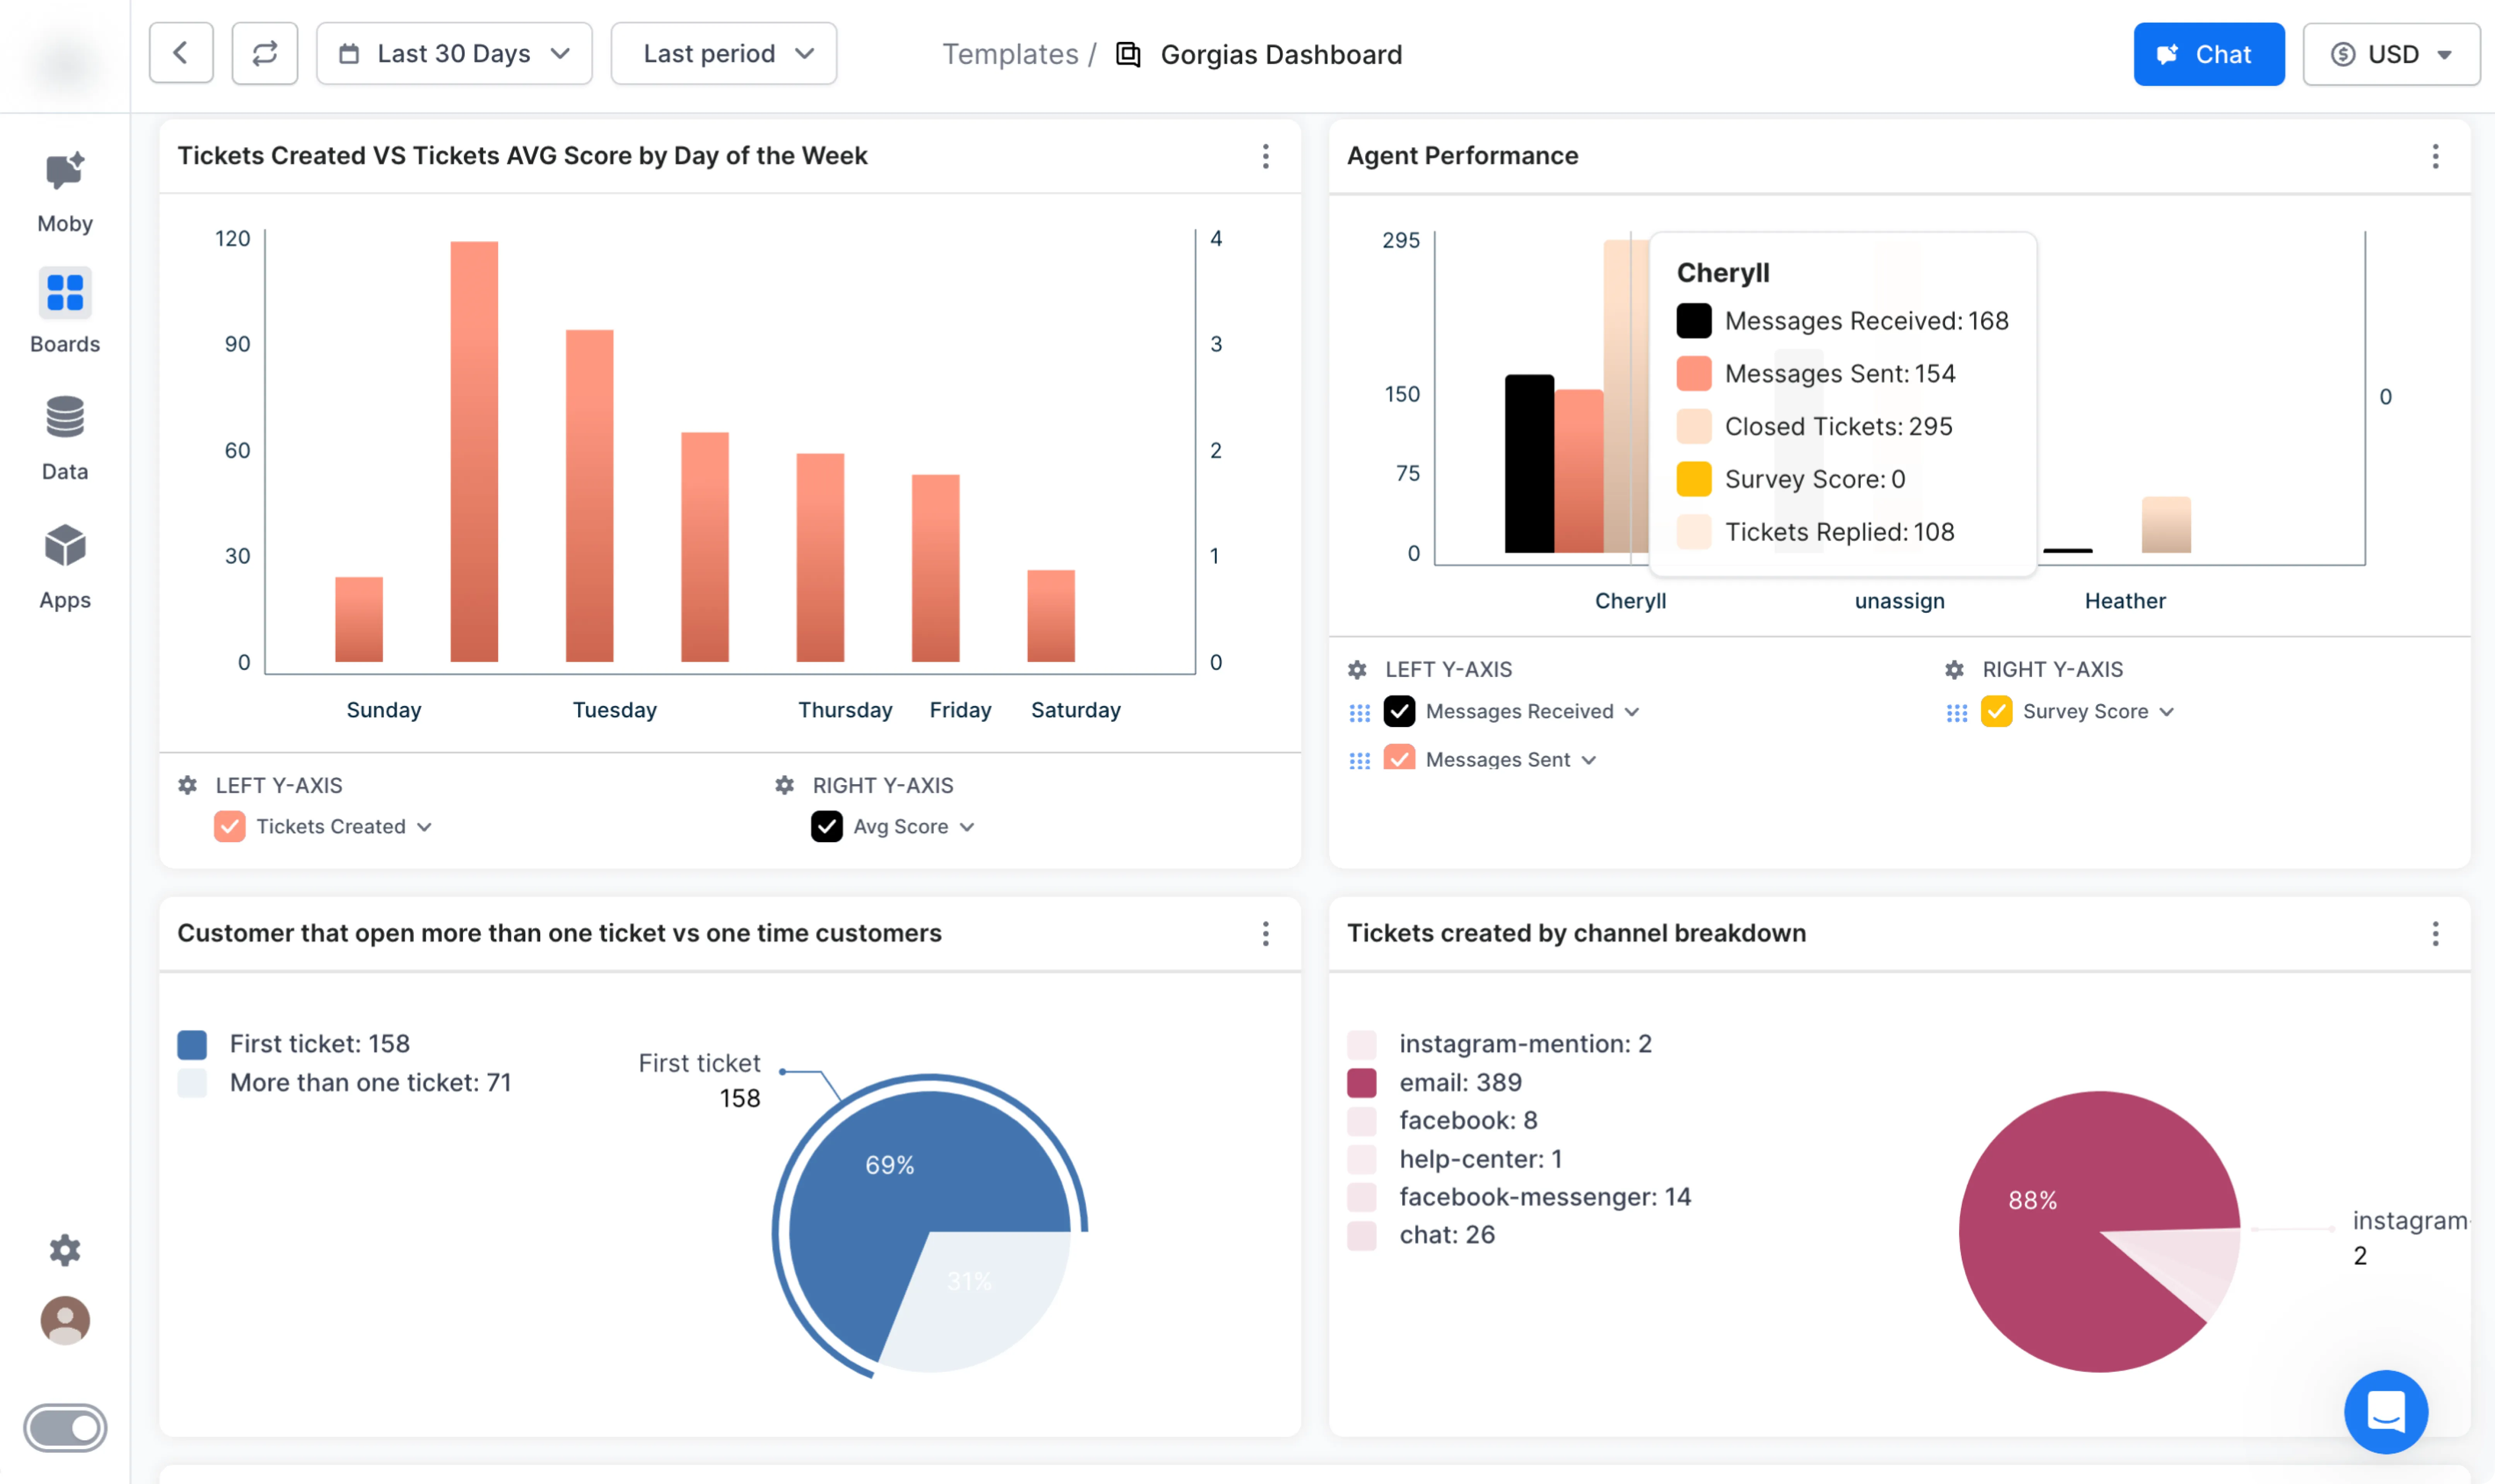Toggle the Survey Score checkbox
2495x1484 pixels.
click(1996, 712)
